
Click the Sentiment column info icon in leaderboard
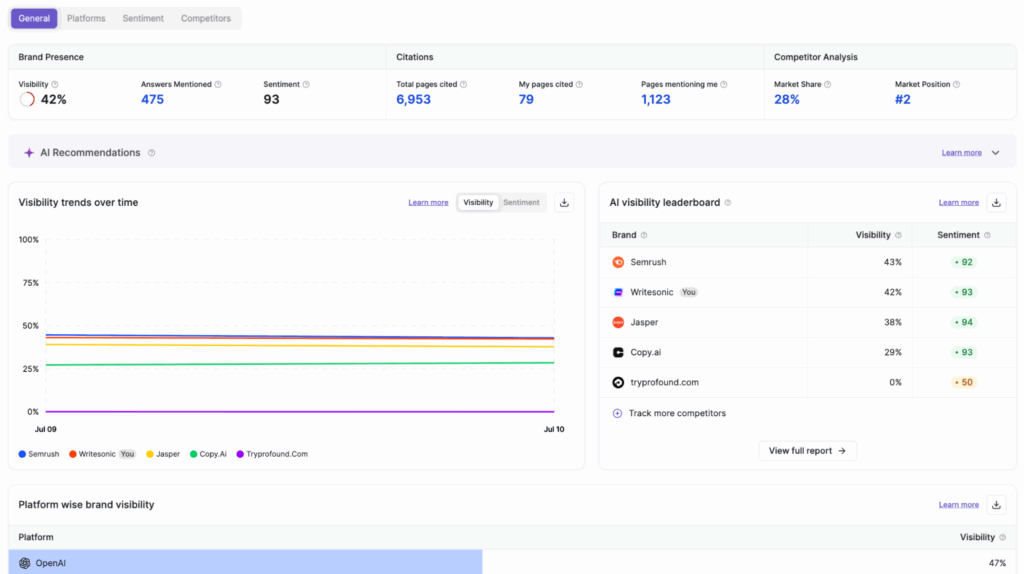pos(987,235)
